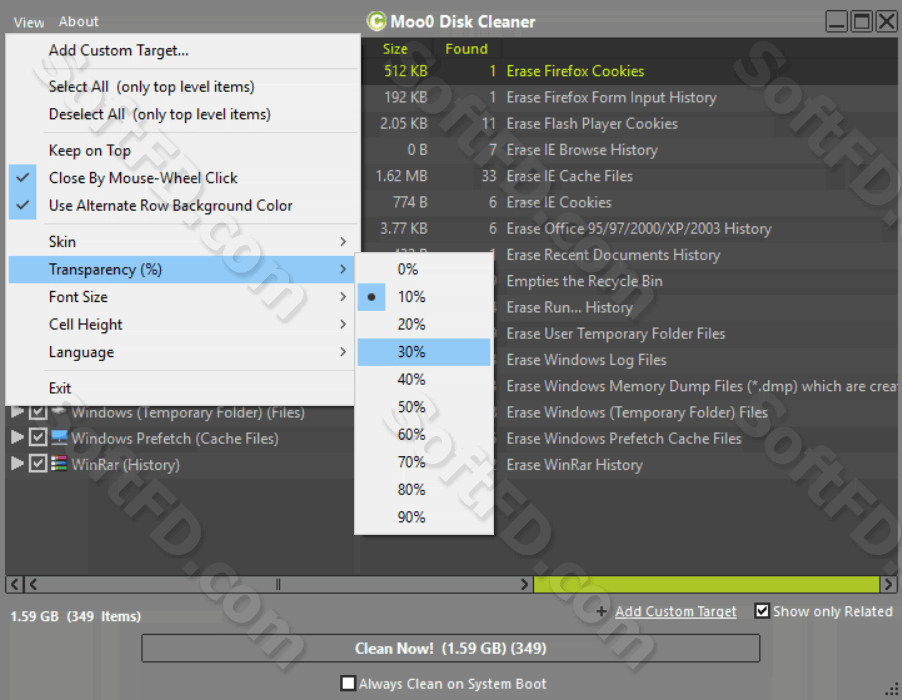Select 10% transparency radio option
This screenshot has width=902, height=700.
[x=424, y=297]
